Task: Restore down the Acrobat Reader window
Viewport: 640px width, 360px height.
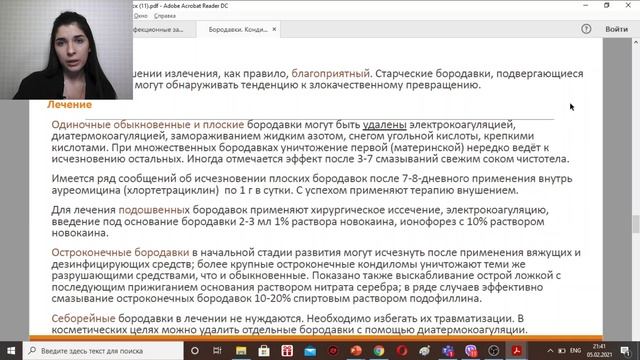Action: pos(607,5)
